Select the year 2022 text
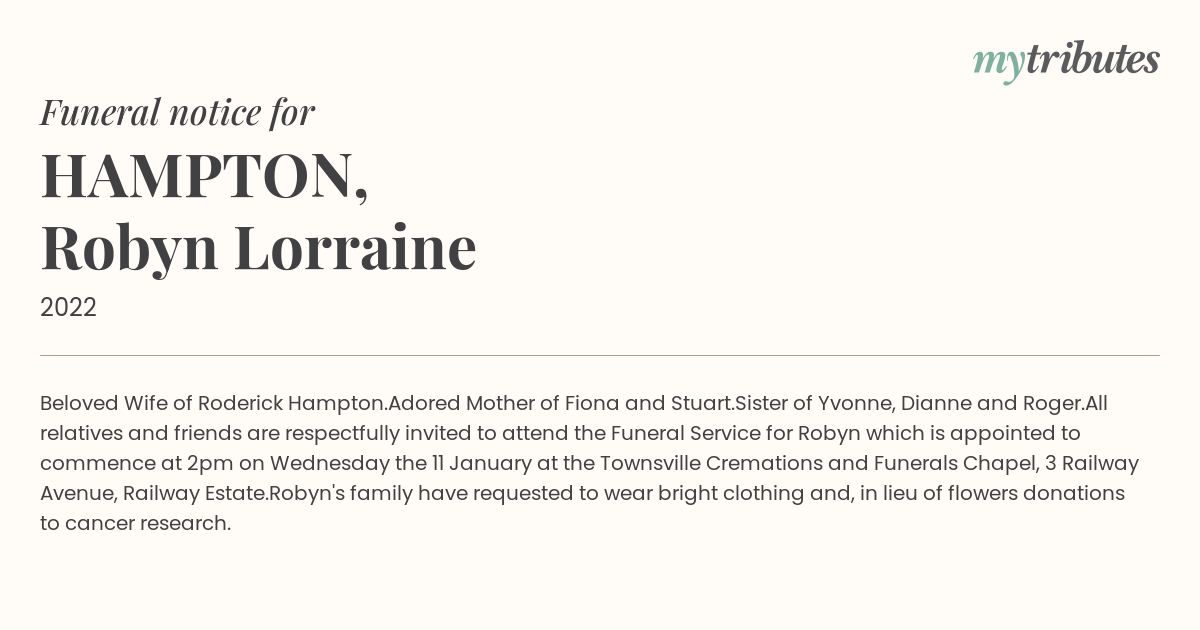Screen dimensions: 1200x630 pos(68,308)
